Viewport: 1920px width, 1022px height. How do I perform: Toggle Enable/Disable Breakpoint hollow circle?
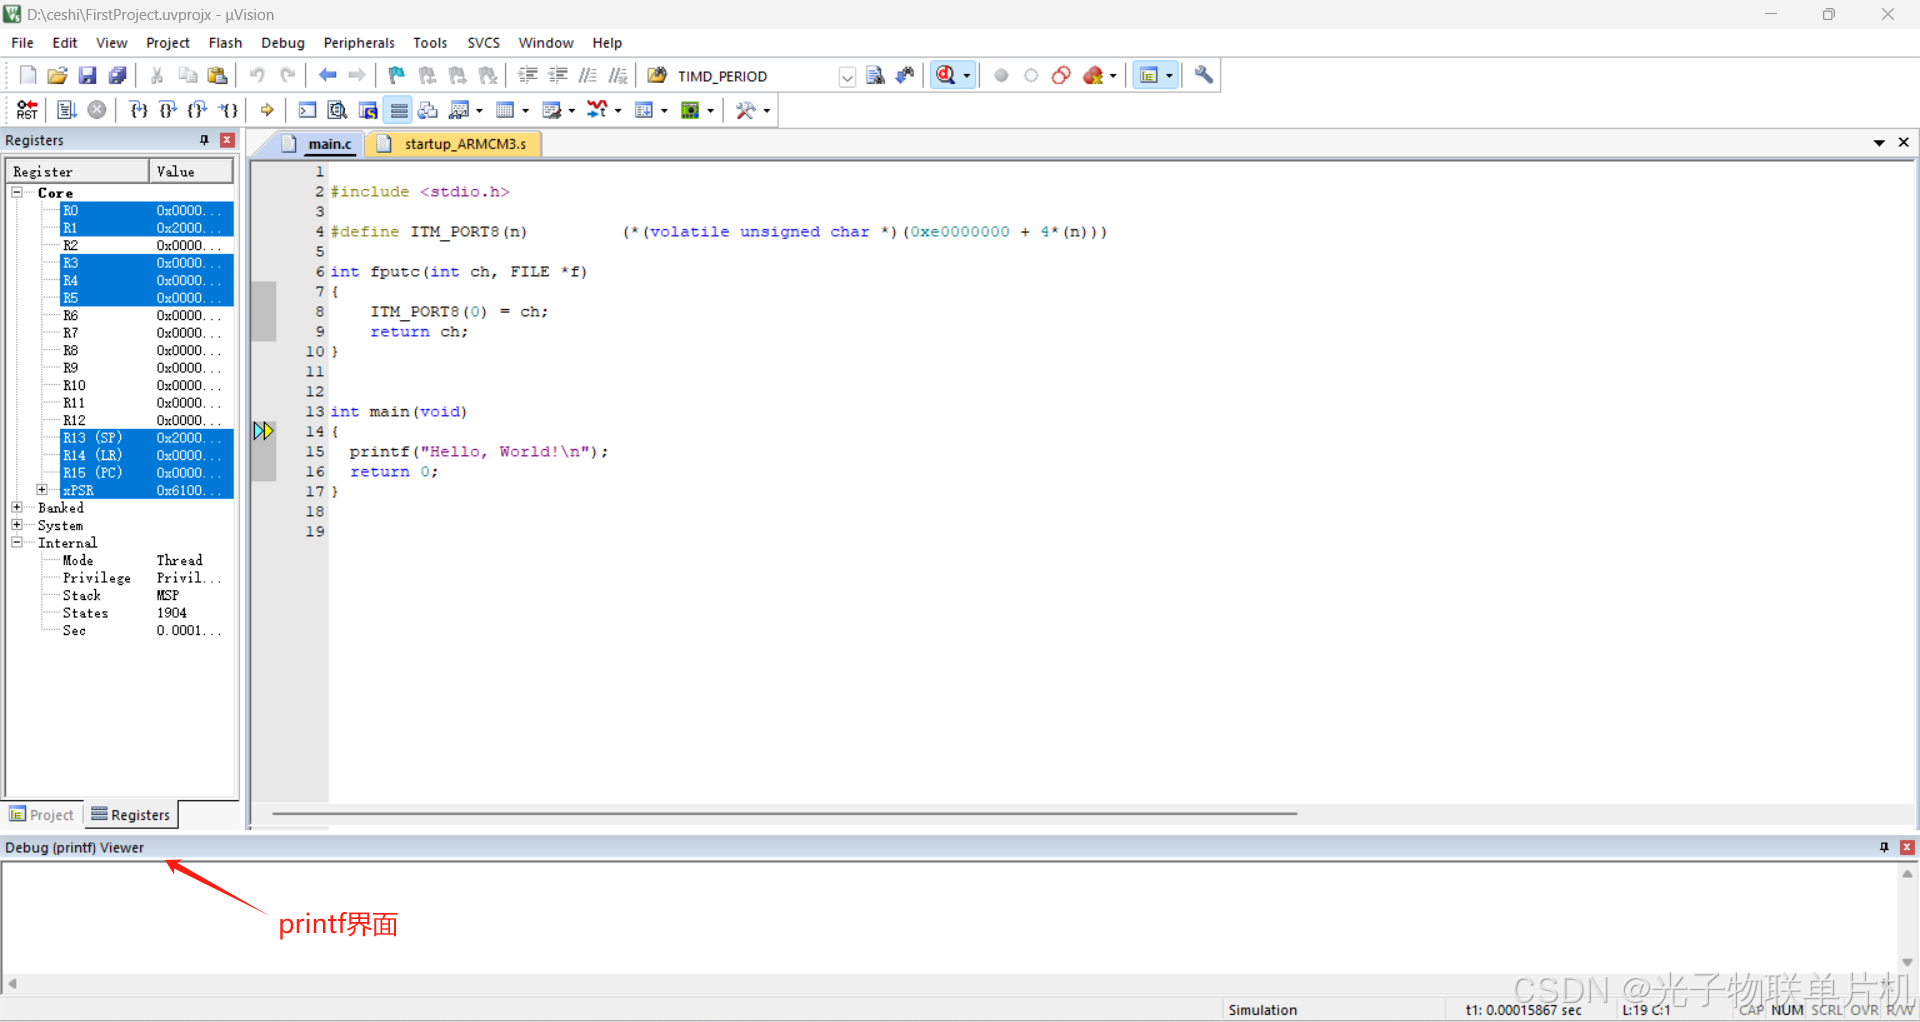click(1031, 75)
